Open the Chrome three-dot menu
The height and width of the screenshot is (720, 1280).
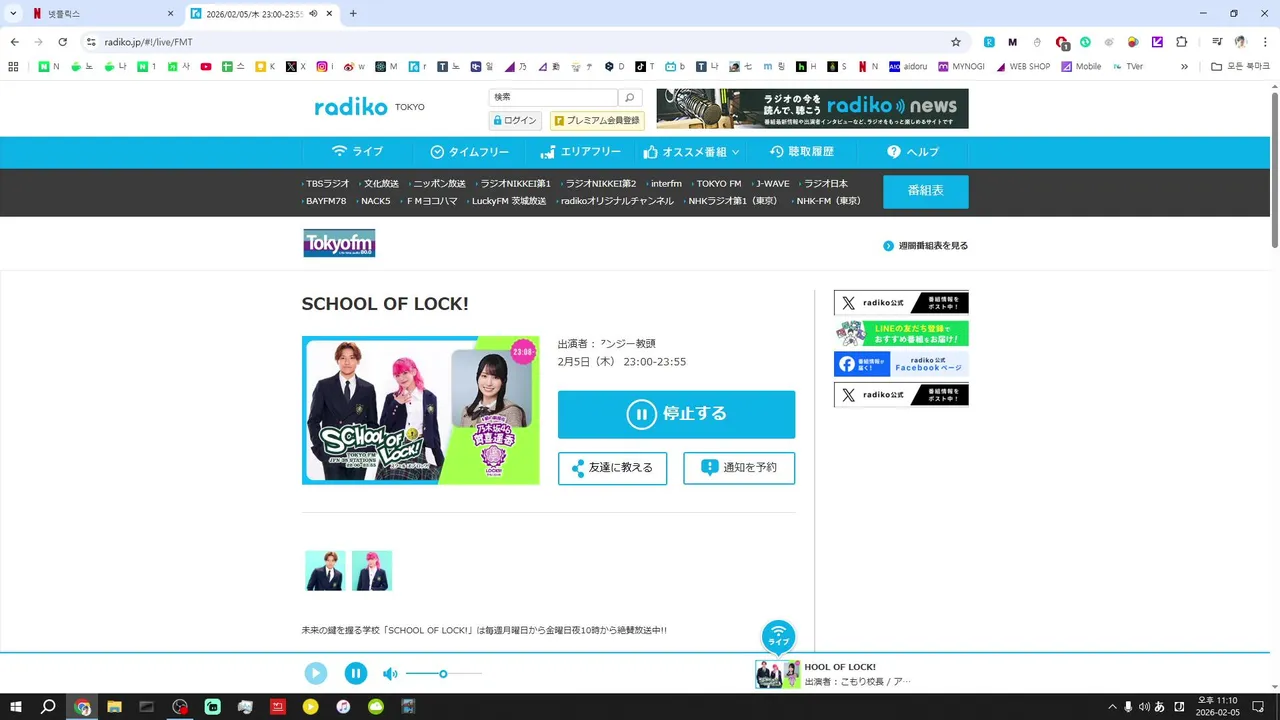pos(1264,42)
